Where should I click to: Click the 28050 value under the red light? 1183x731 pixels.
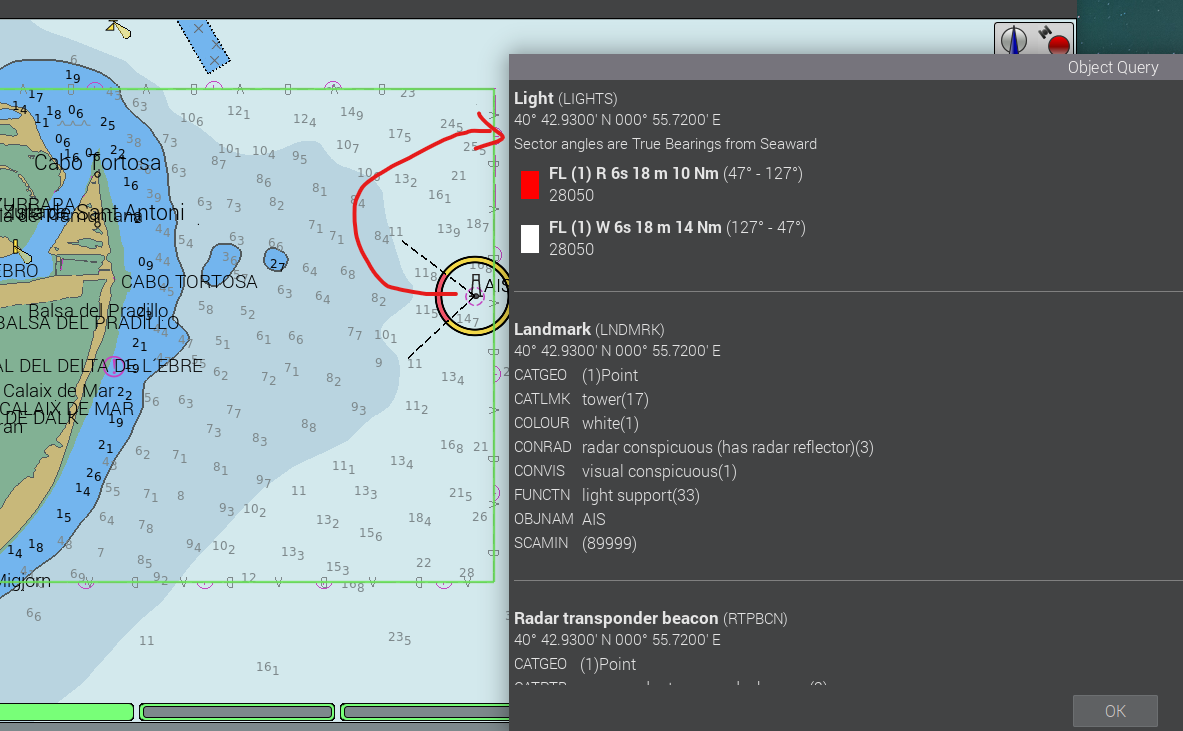[x=571, y=195]
